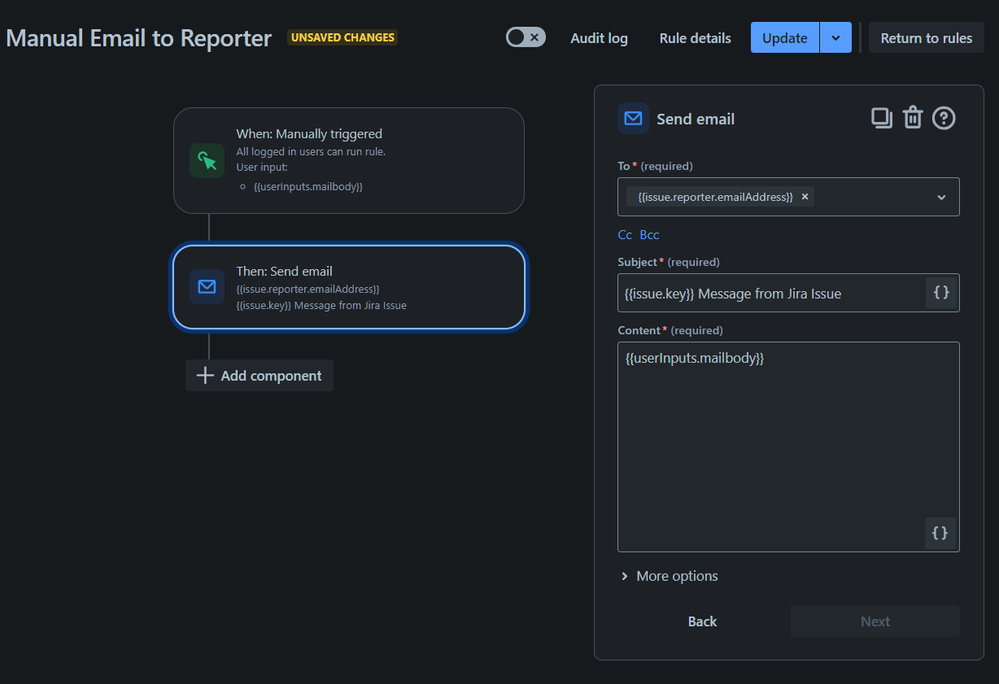Insert a smart value into the Subject field

point(939,292)
